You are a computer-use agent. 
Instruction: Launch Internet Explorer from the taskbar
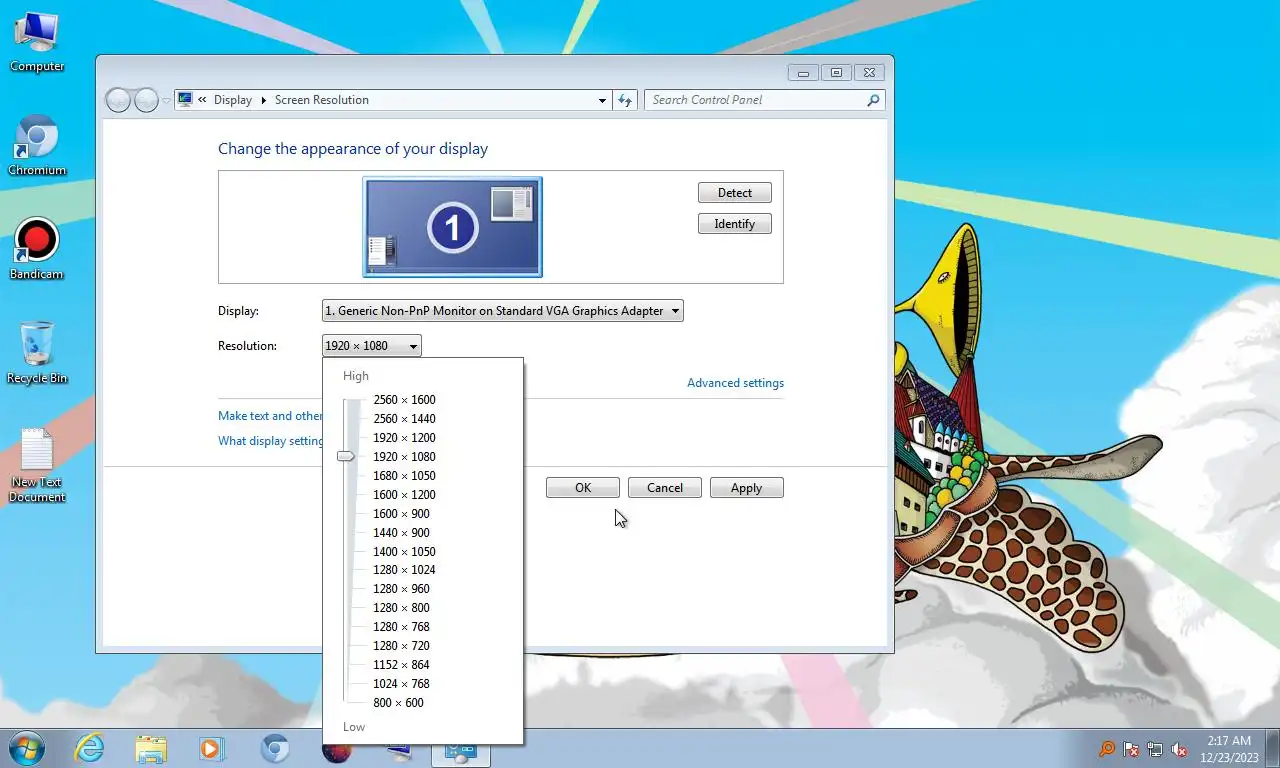point(89,748)
